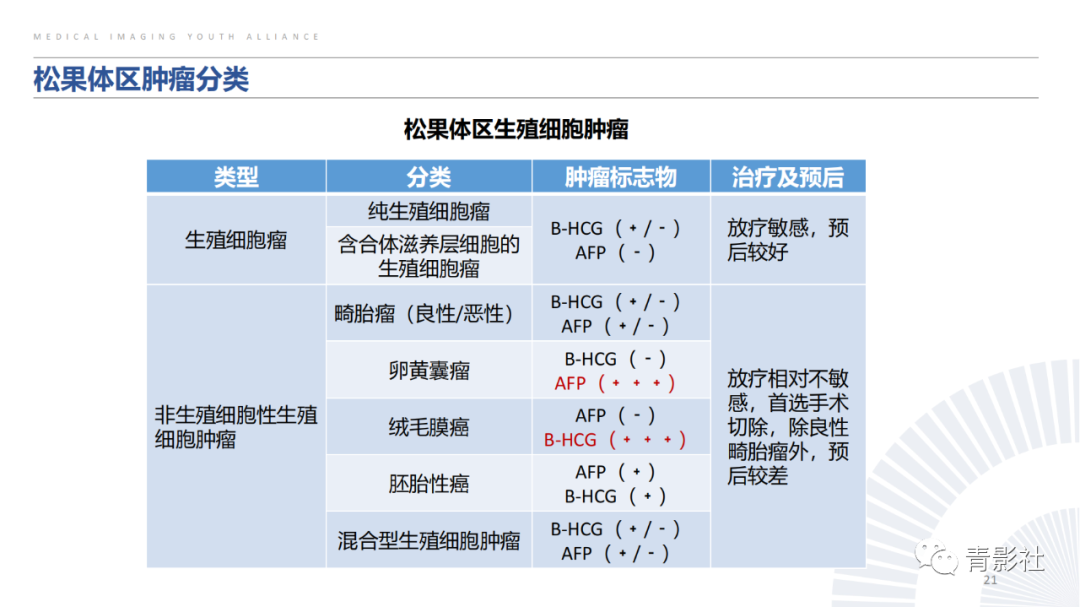Click the 治疗及预后 column header
1080x607 pixels.
coord(788,177)
